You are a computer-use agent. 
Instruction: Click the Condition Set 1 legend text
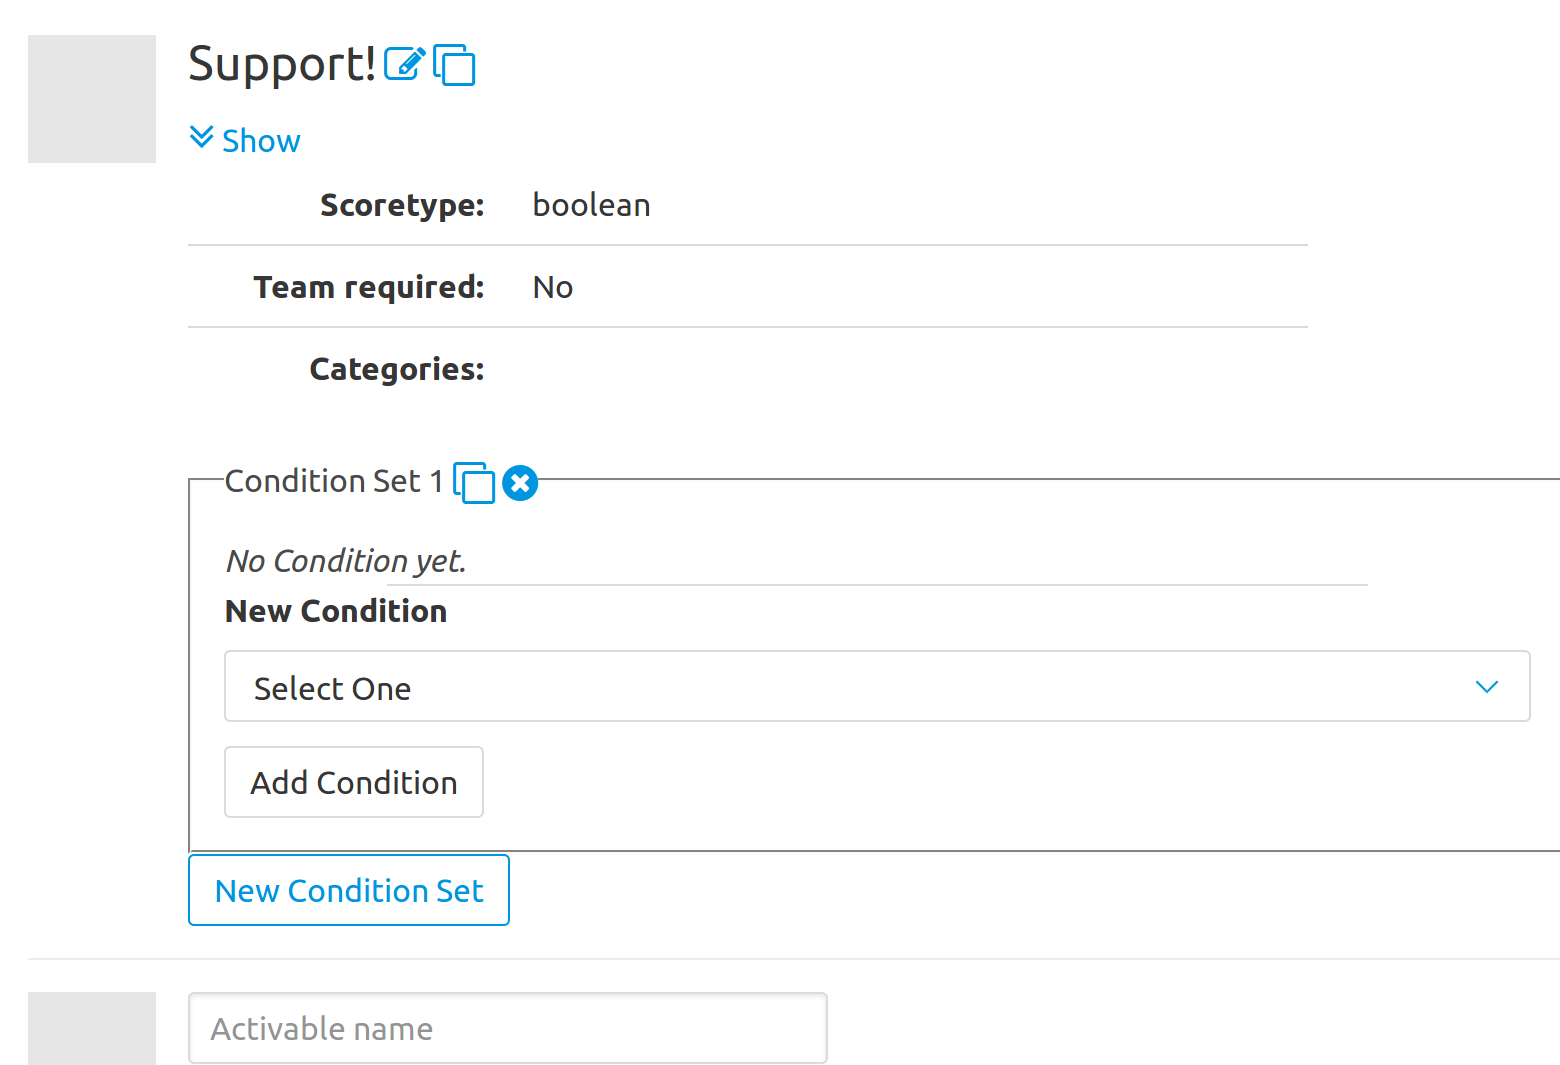(x=334, y=481)
